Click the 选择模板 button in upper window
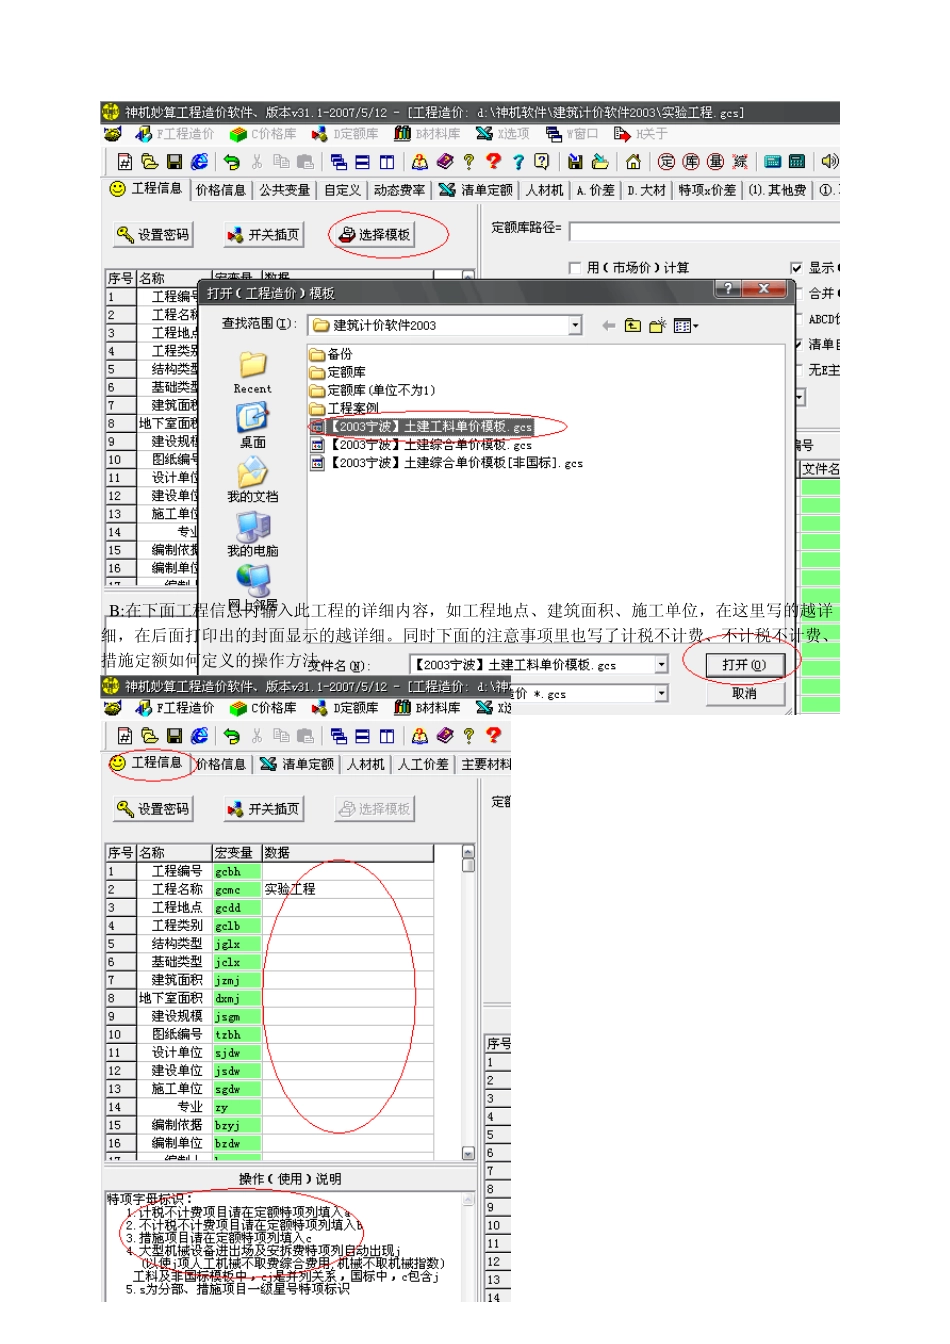 pos(375,235)
